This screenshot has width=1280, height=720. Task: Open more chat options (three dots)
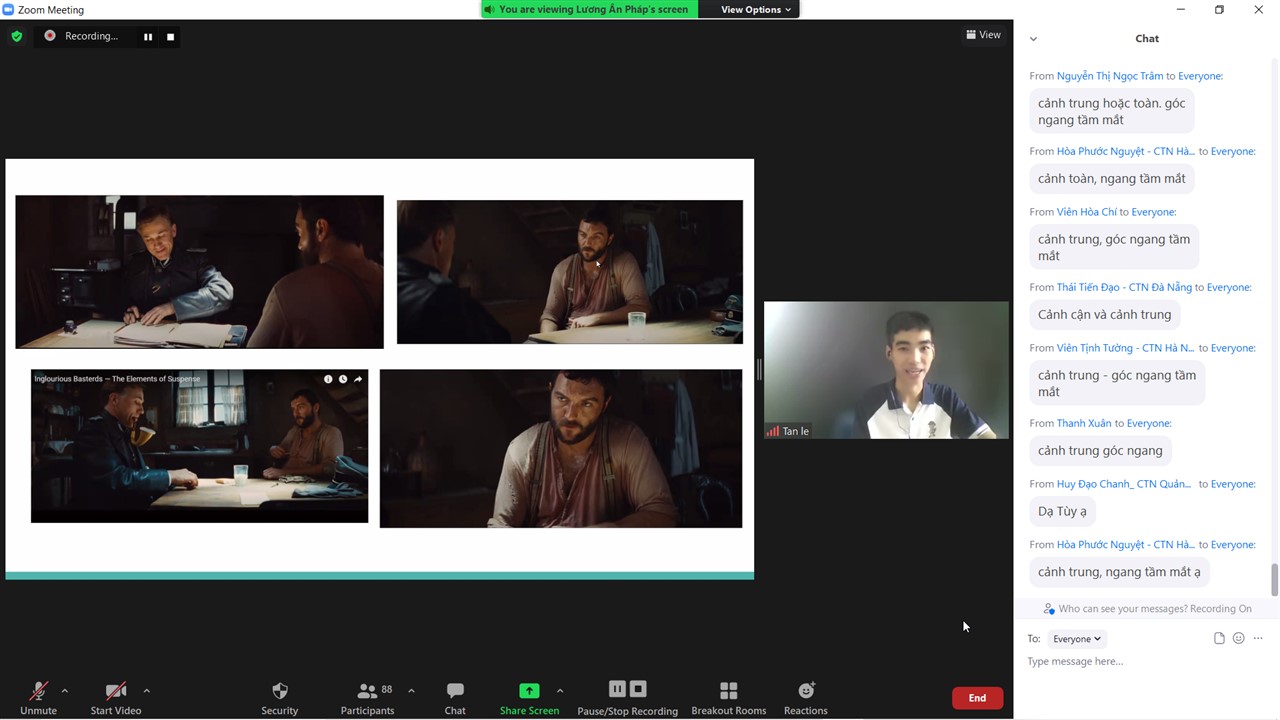[1258, 638]
